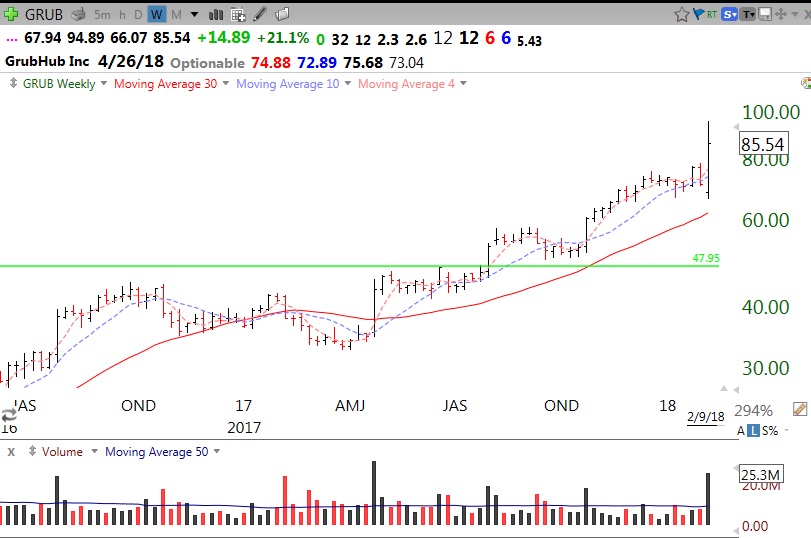
Task: Click the GrubHub Inc company name
Action: coord(47,62)
